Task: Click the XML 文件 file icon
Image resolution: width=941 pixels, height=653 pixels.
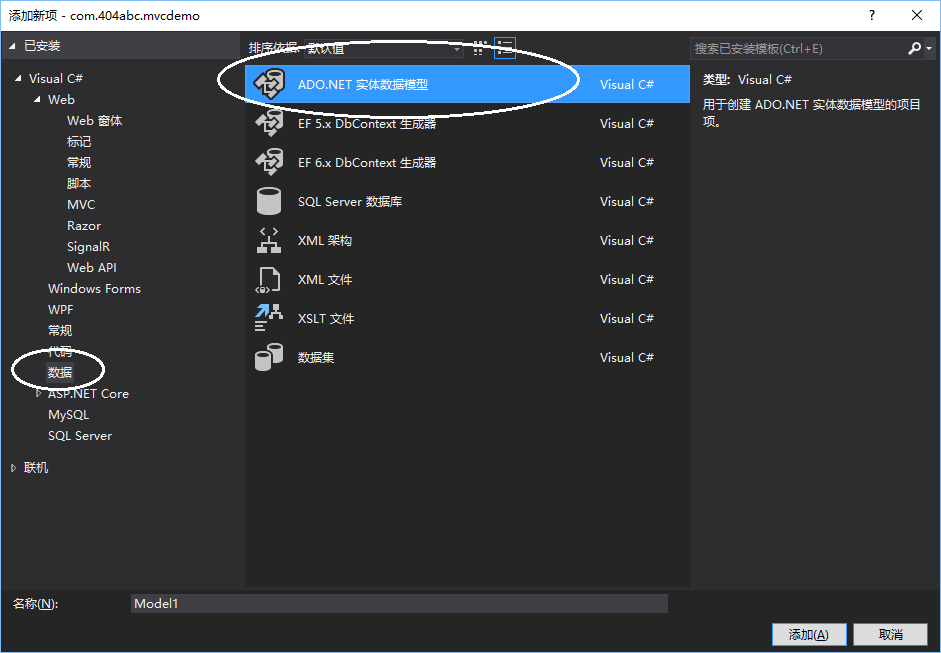Action: [x=268, y=280]
